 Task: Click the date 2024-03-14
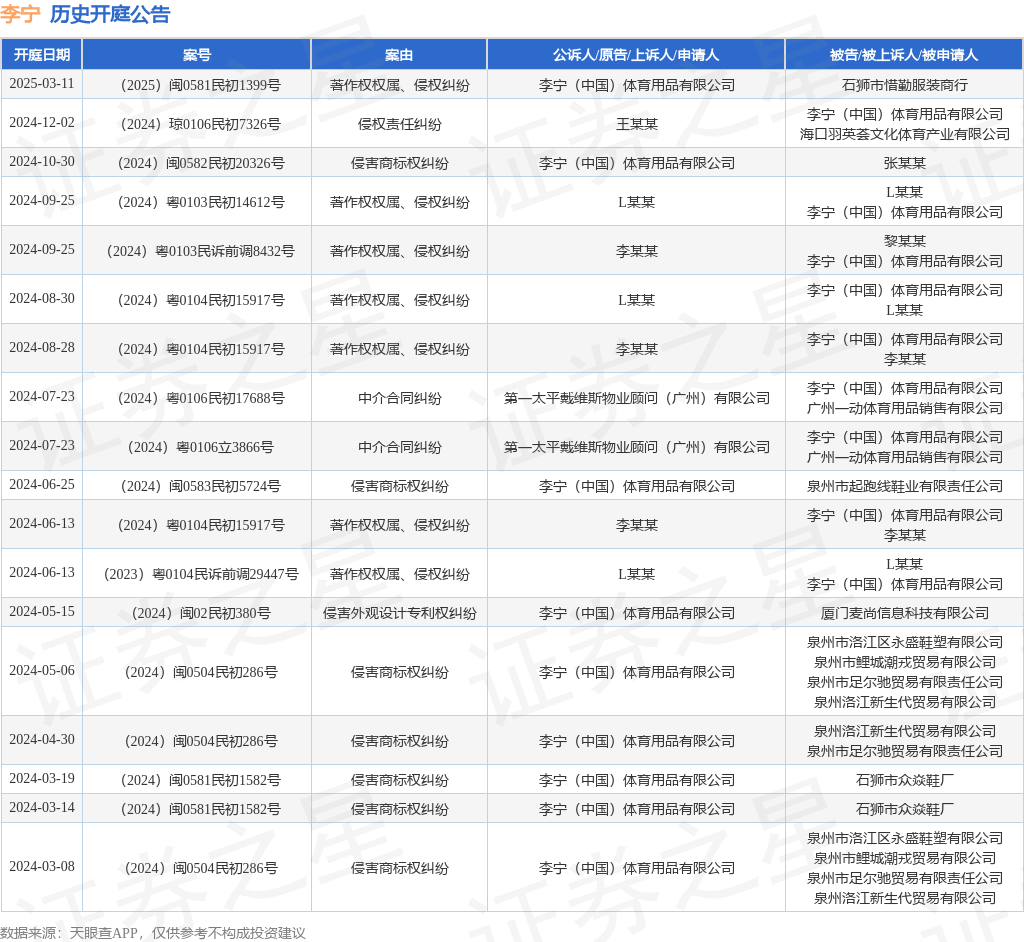pos(42,808)
